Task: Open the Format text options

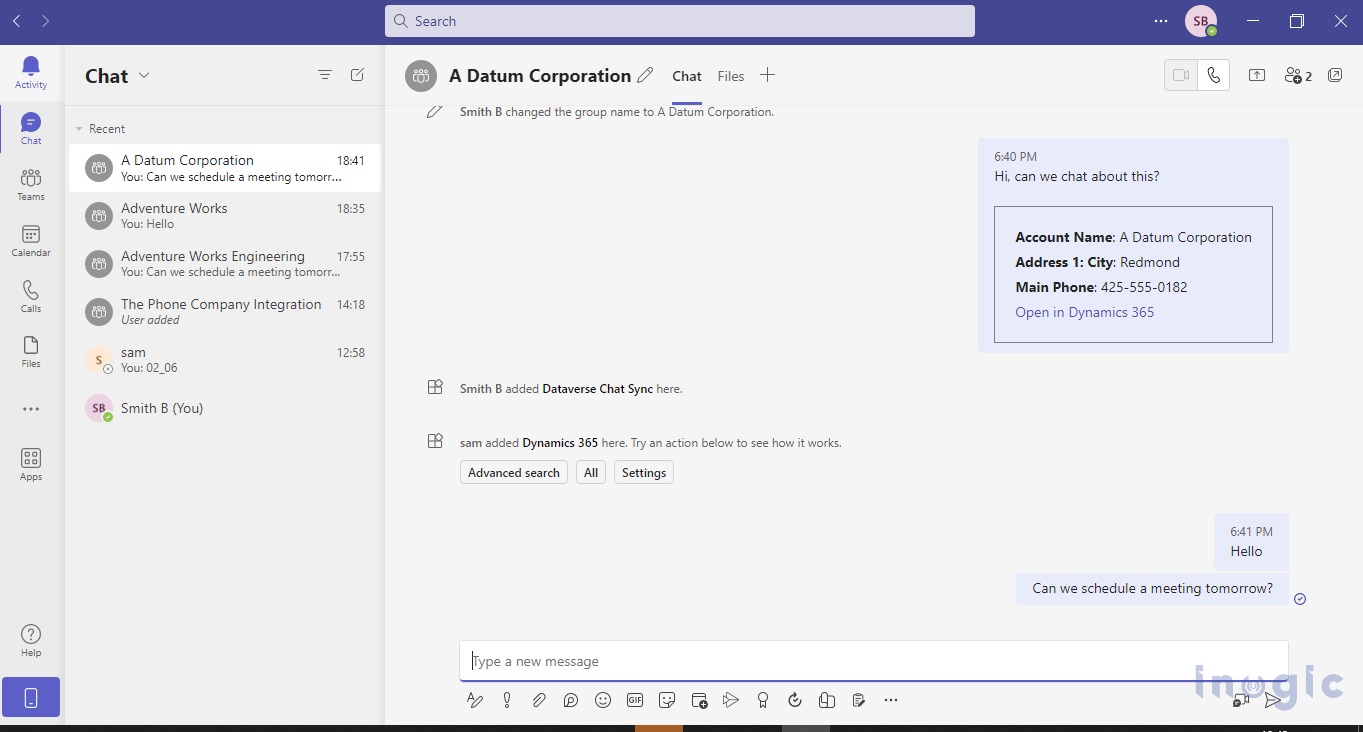Action: (475, 700)
